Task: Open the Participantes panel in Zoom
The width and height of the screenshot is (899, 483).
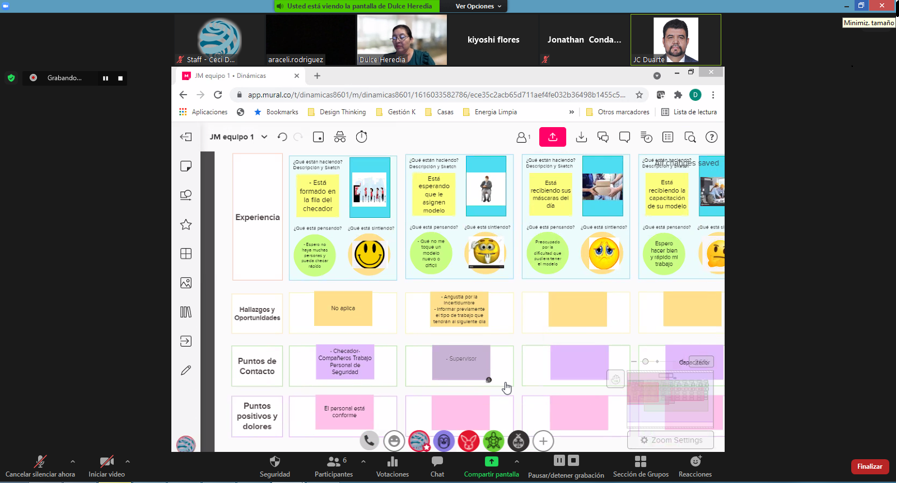Action: coord(333,466)
